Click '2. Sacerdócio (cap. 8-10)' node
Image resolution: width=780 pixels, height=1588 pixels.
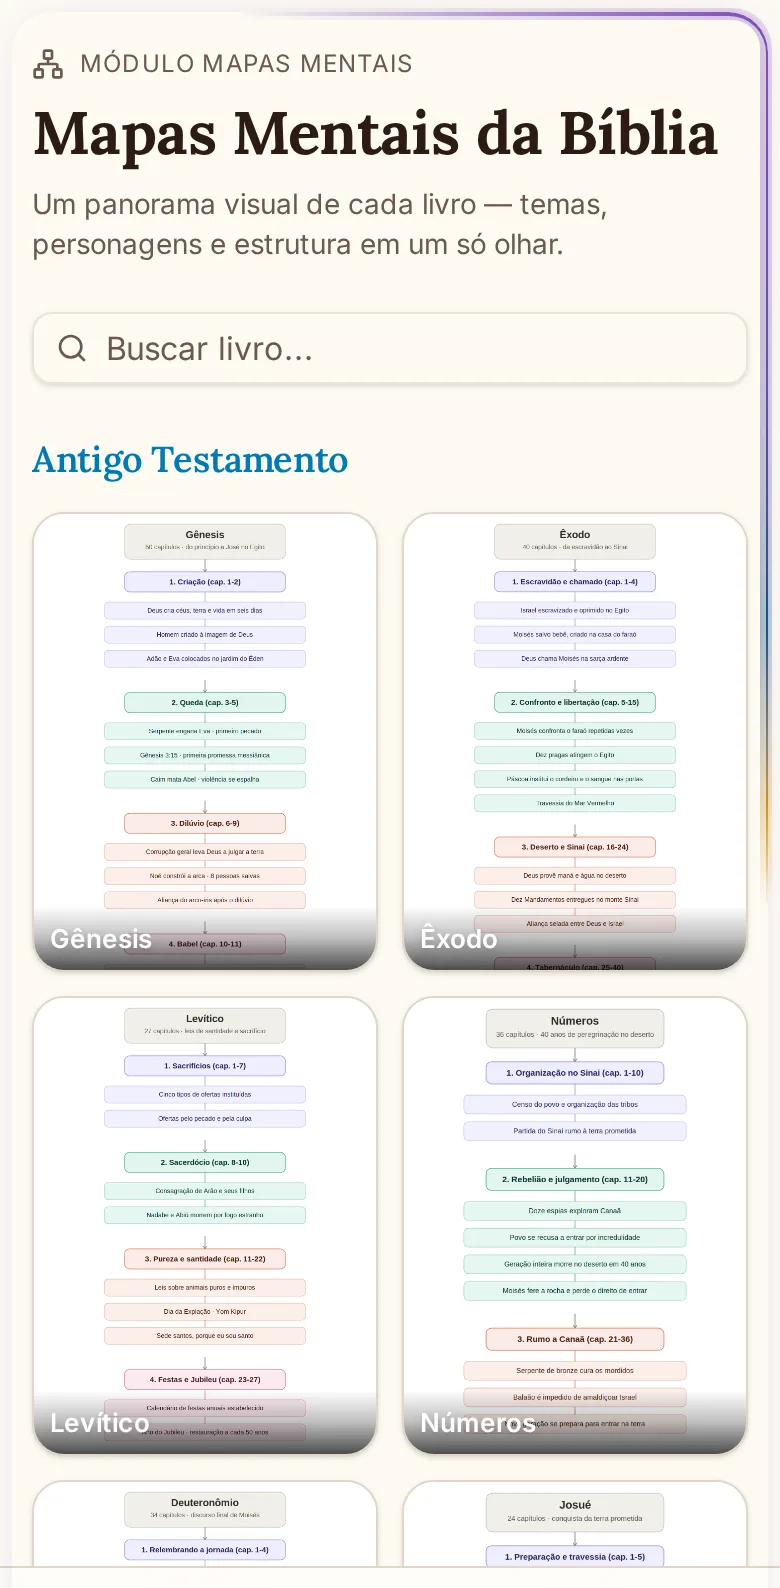(x=205, y=1163)
